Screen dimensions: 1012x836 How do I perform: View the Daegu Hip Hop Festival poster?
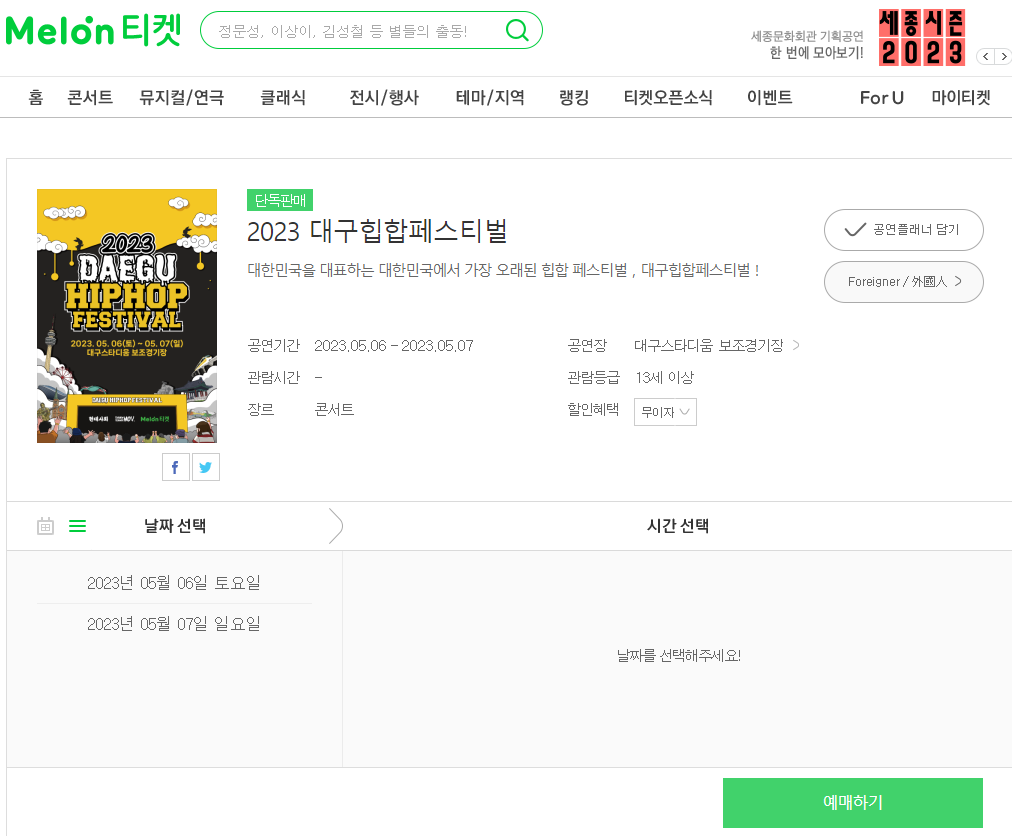[x=127, y=315]
